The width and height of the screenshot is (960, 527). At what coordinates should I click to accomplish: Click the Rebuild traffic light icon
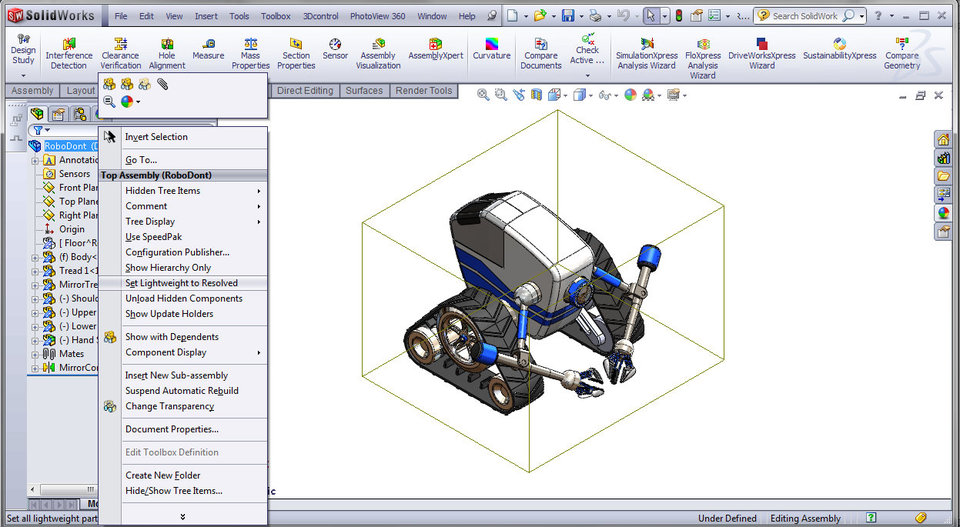(x=678, y=16)
